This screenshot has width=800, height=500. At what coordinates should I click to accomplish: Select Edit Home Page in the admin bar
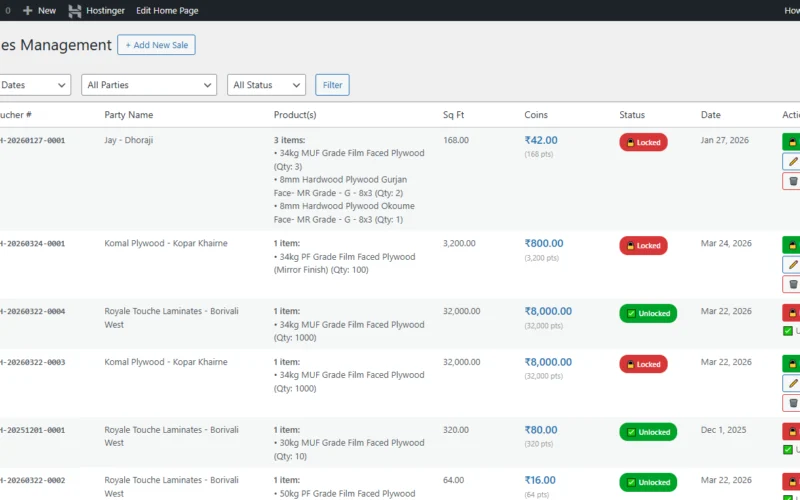167,10
